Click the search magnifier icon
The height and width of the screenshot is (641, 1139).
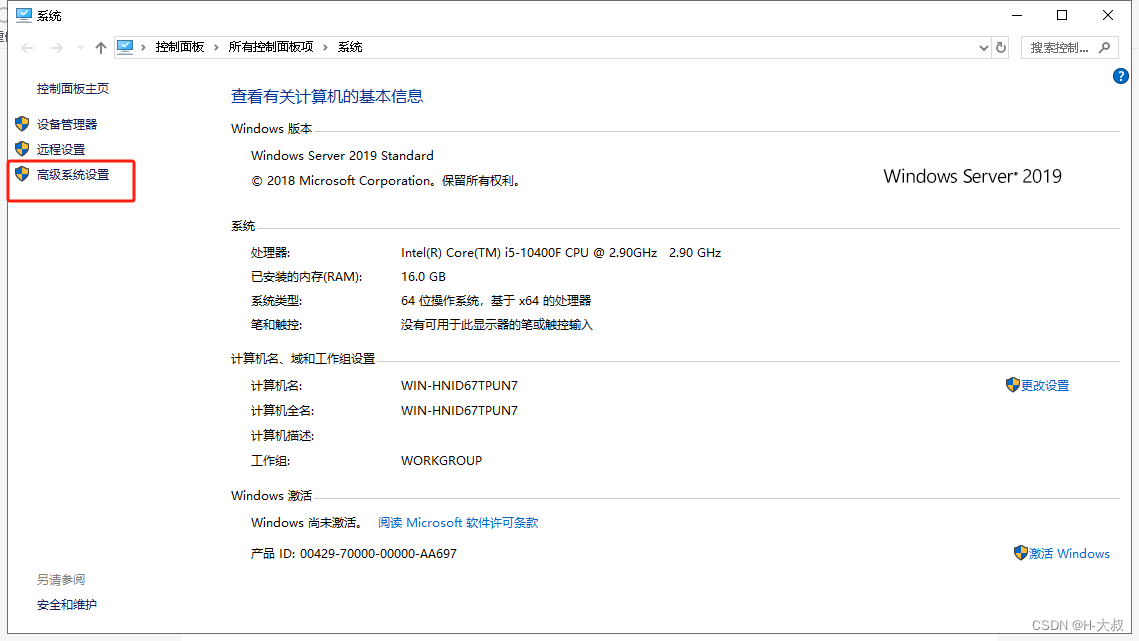point(1105,48)
